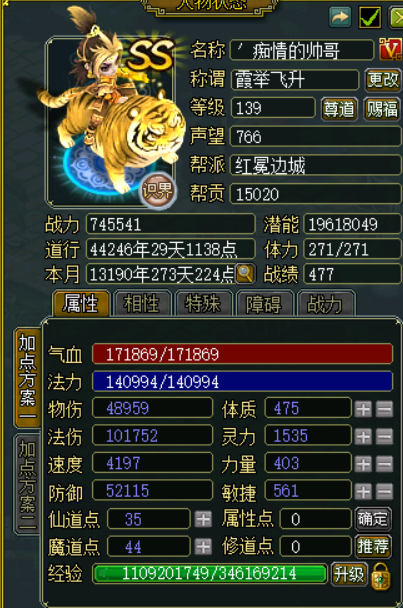Click the tiger mount character portrait

(111, 120)
